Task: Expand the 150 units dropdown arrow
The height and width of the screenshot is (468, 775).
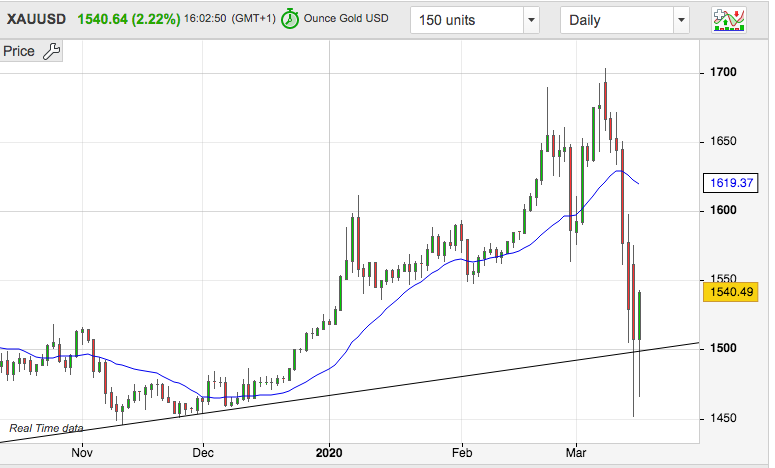Action: click(x=531, y=20)
